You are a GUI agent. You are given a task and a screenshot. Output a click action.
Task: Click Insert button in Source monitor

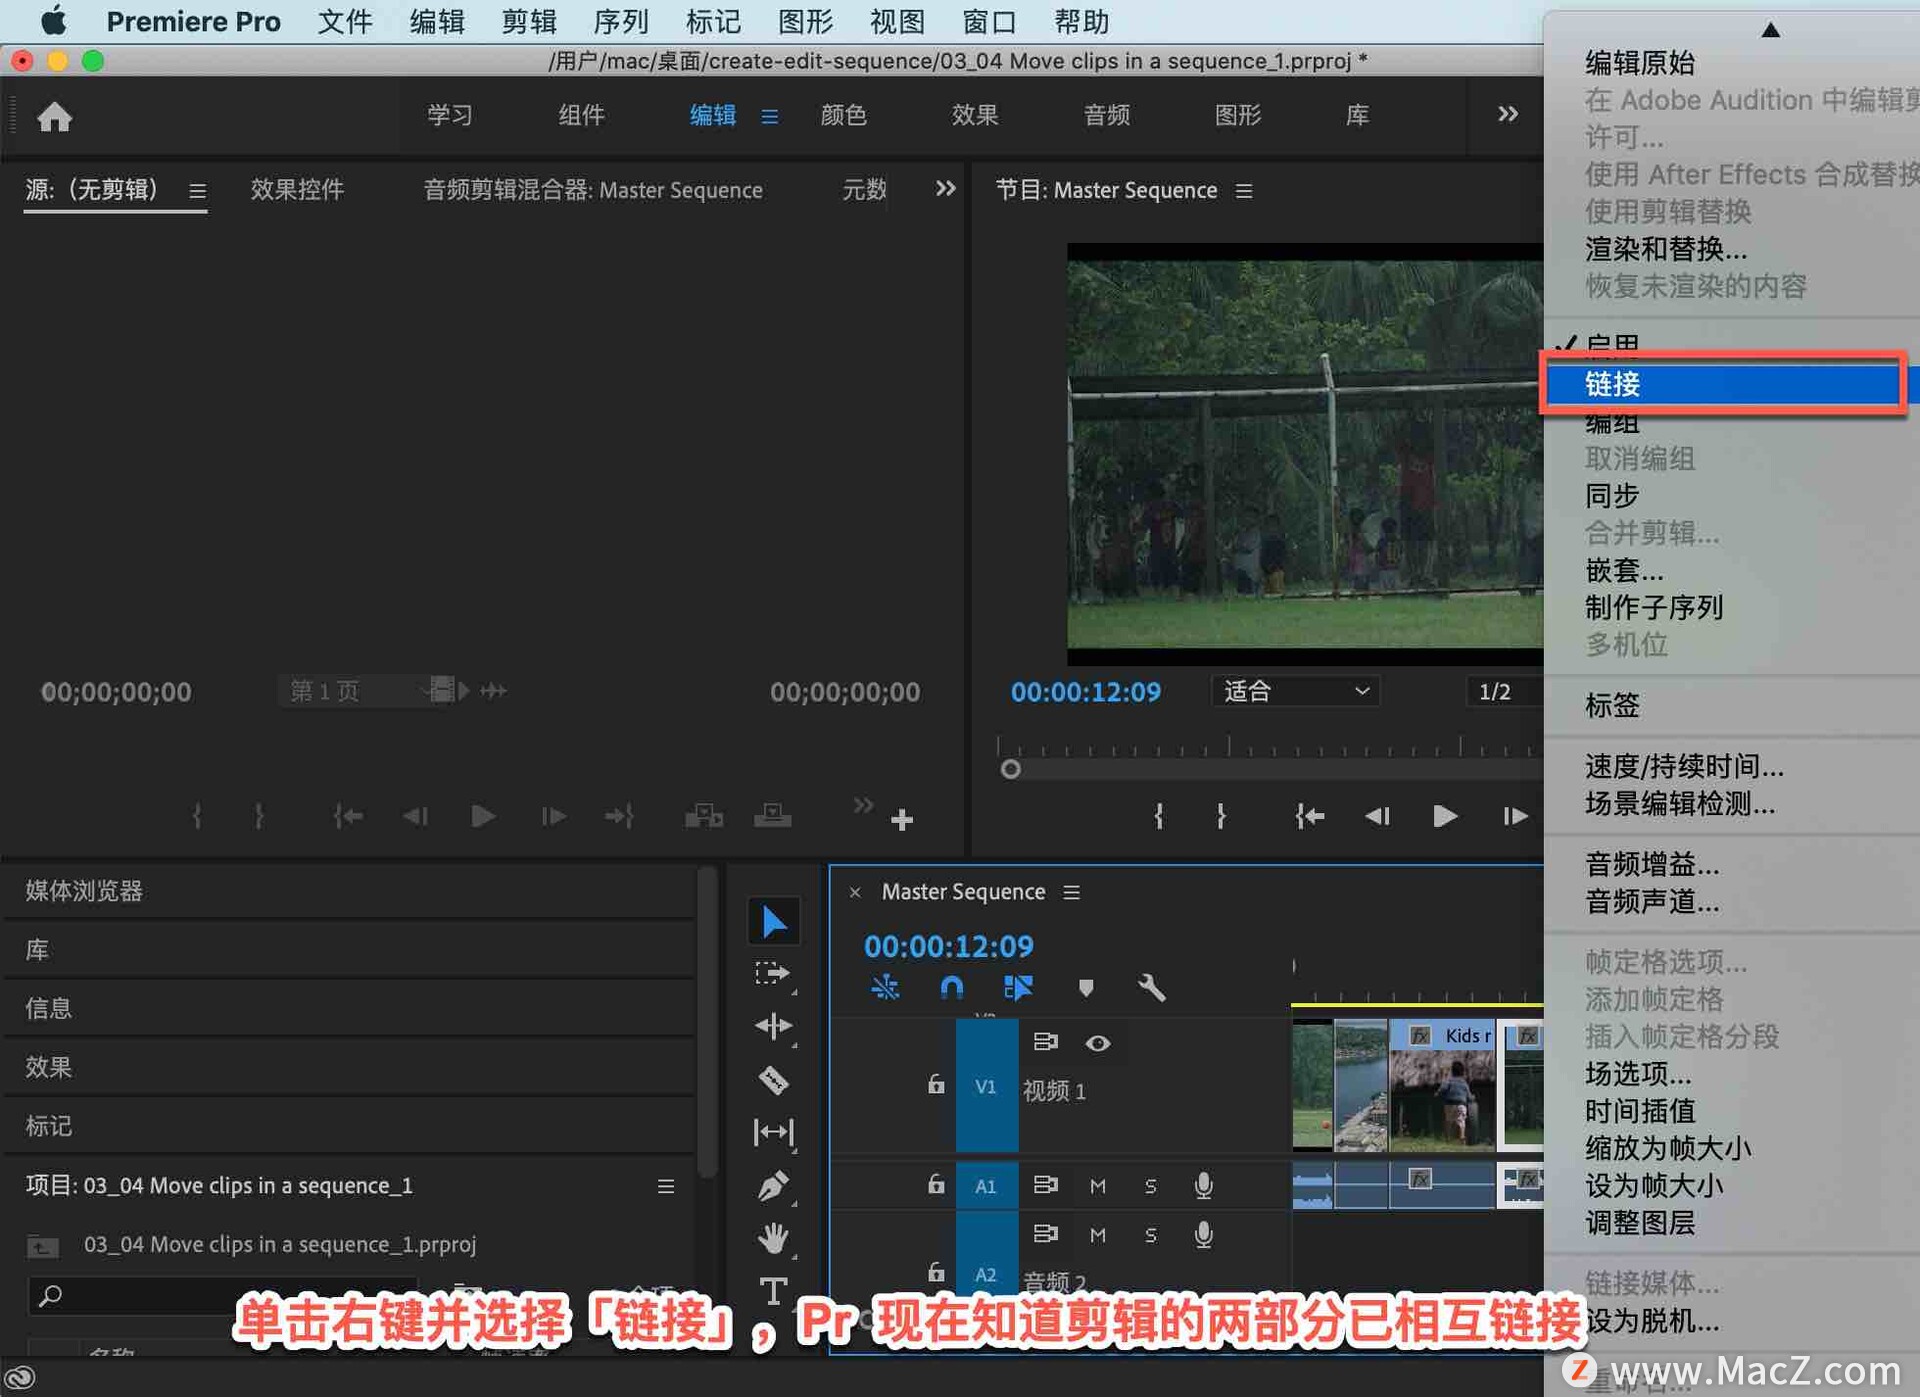[703, 817]
